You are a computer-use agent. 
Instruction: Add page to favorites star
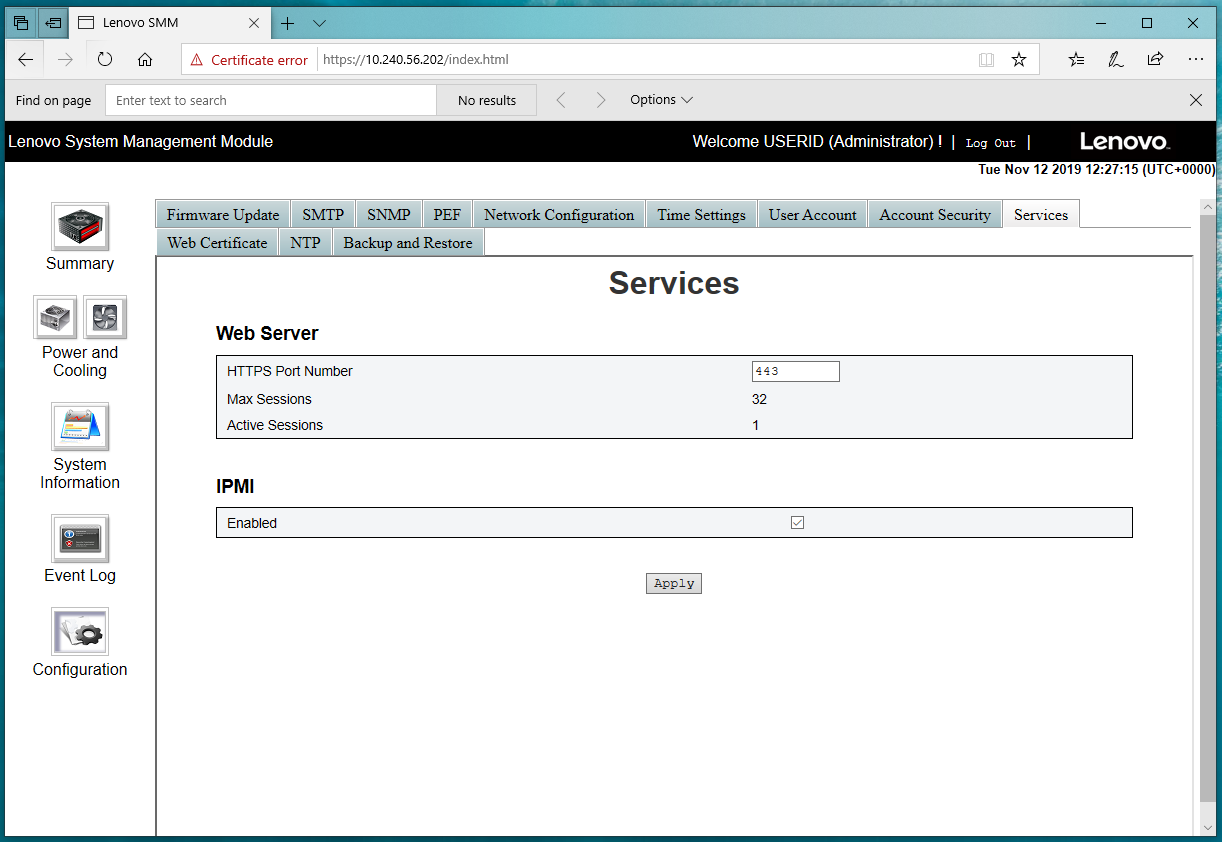[1019, 60]
